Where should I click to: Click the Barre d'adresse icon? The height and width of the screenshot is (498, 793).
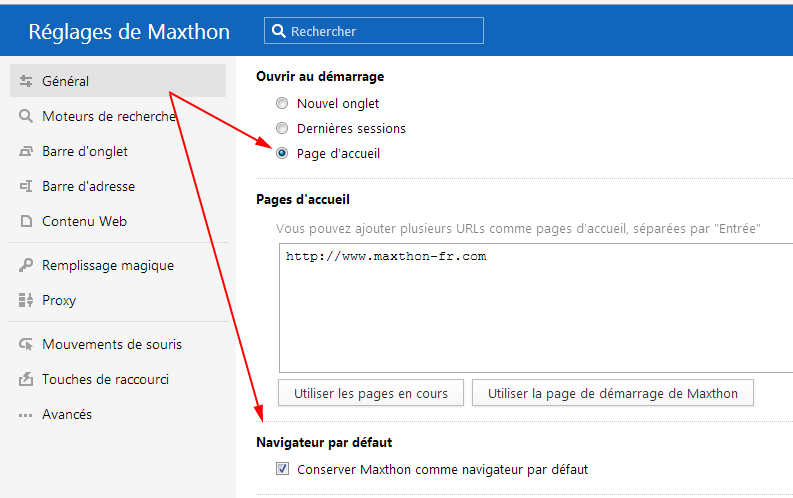[26, 186]
